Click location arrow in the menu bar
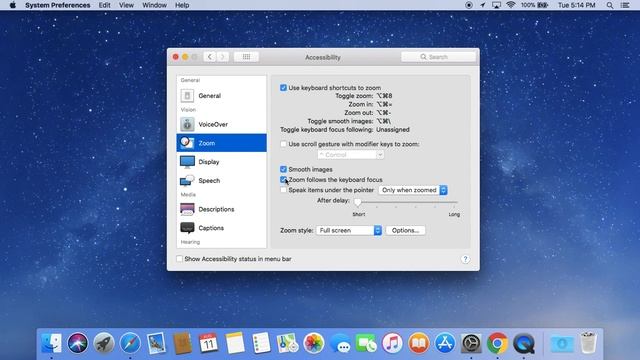 (x=482, y=5)
